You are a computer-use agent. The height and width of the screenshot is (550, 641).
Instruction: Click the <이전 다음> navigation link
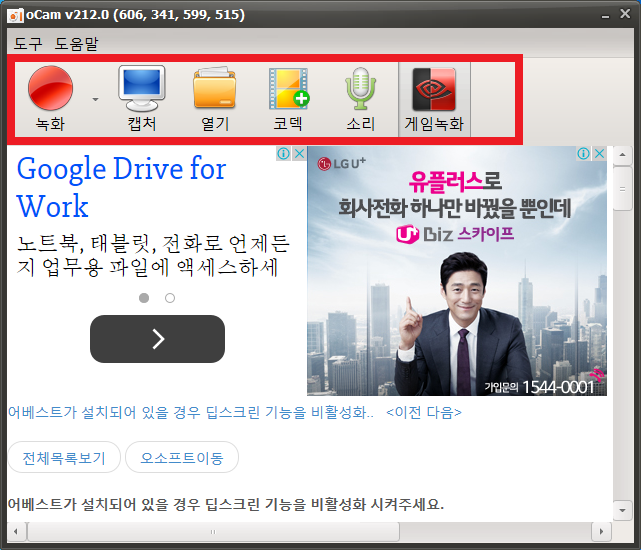(424, 413)
